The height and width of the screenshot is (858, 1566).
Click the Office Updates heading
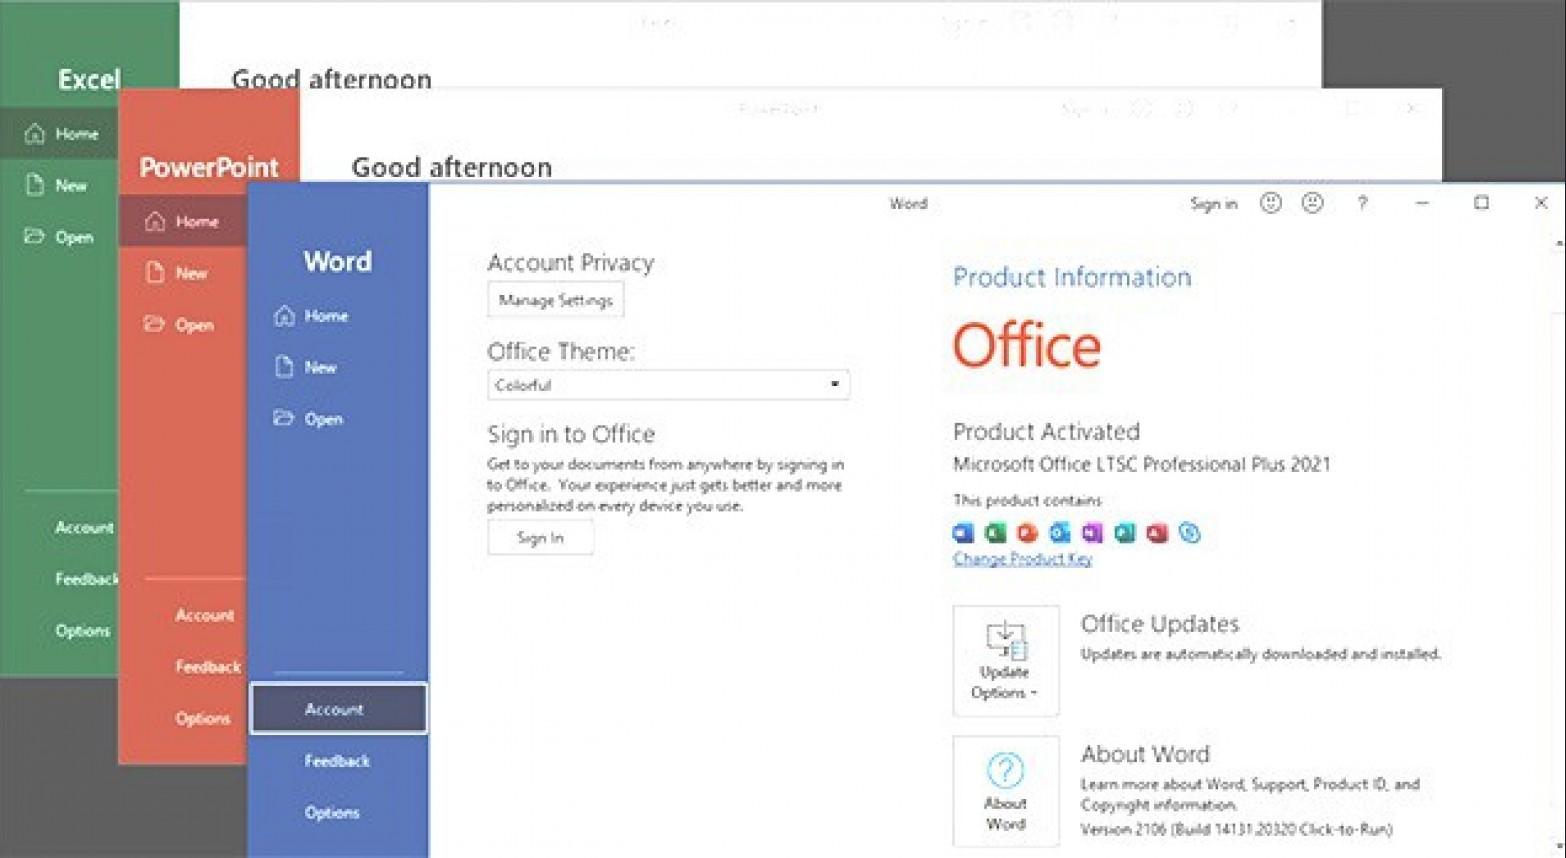coord(1160,624)
